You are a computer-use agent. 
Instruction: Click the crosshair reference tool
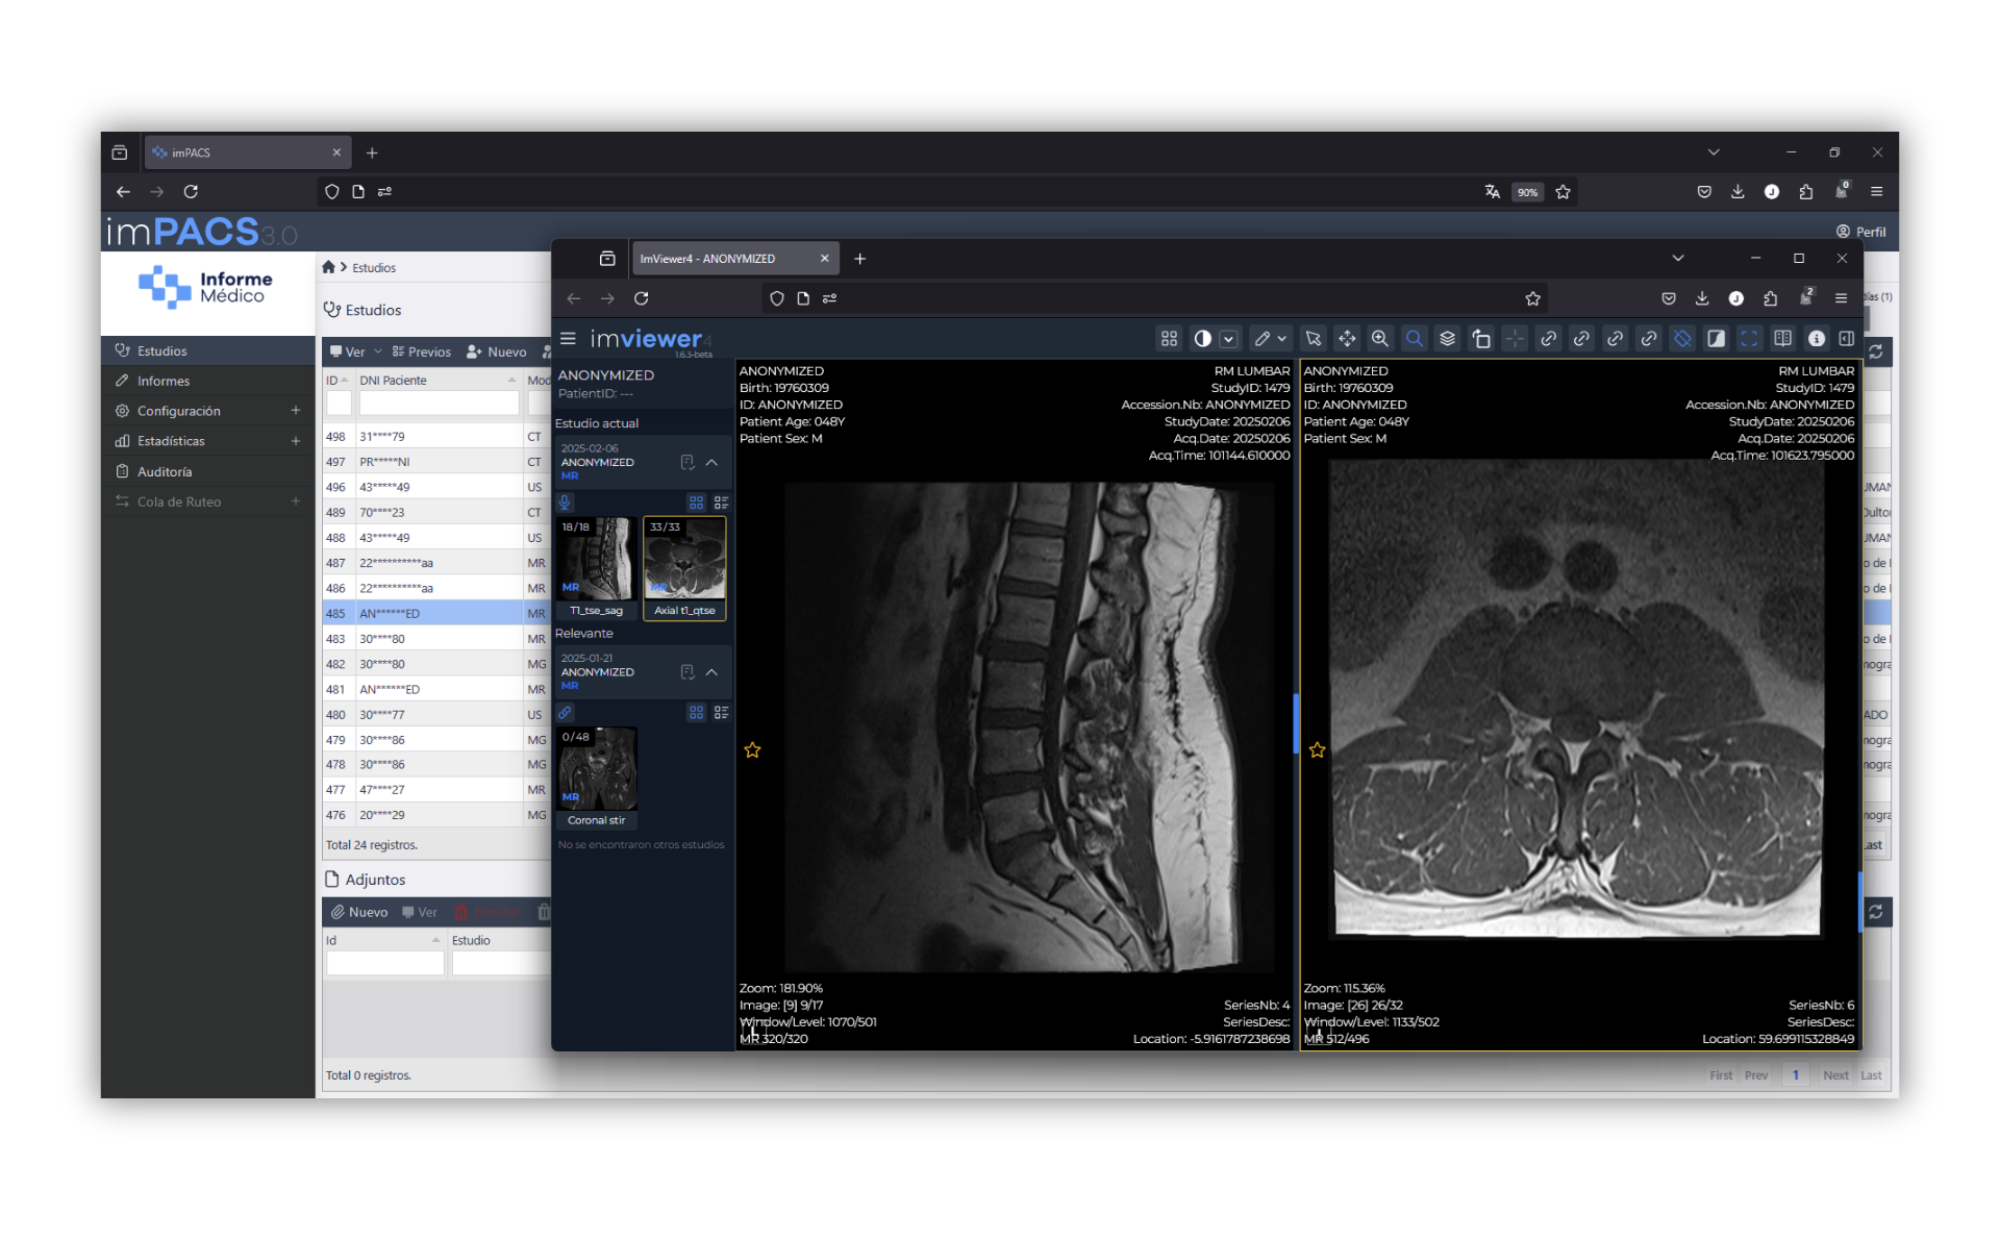(1515, 339)
